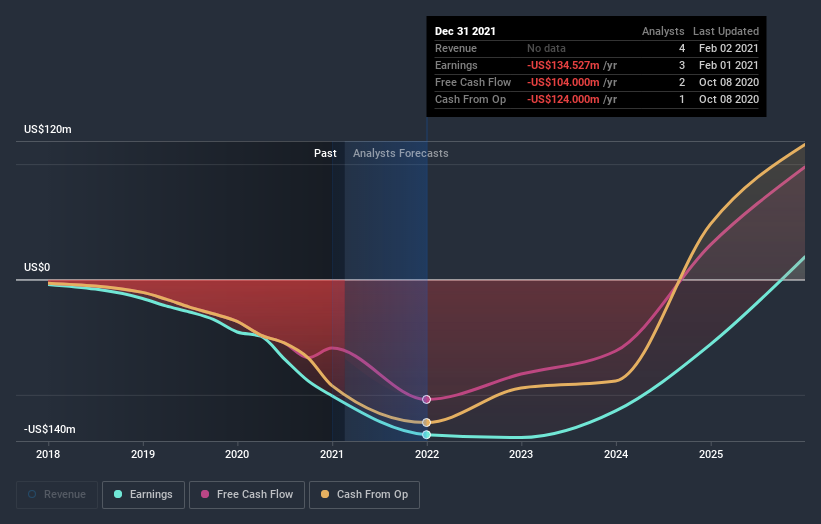Click the Free Cash Flow row label in tooltip
The height and width of the screenshot is (524, 821).
tap(473, 82)
